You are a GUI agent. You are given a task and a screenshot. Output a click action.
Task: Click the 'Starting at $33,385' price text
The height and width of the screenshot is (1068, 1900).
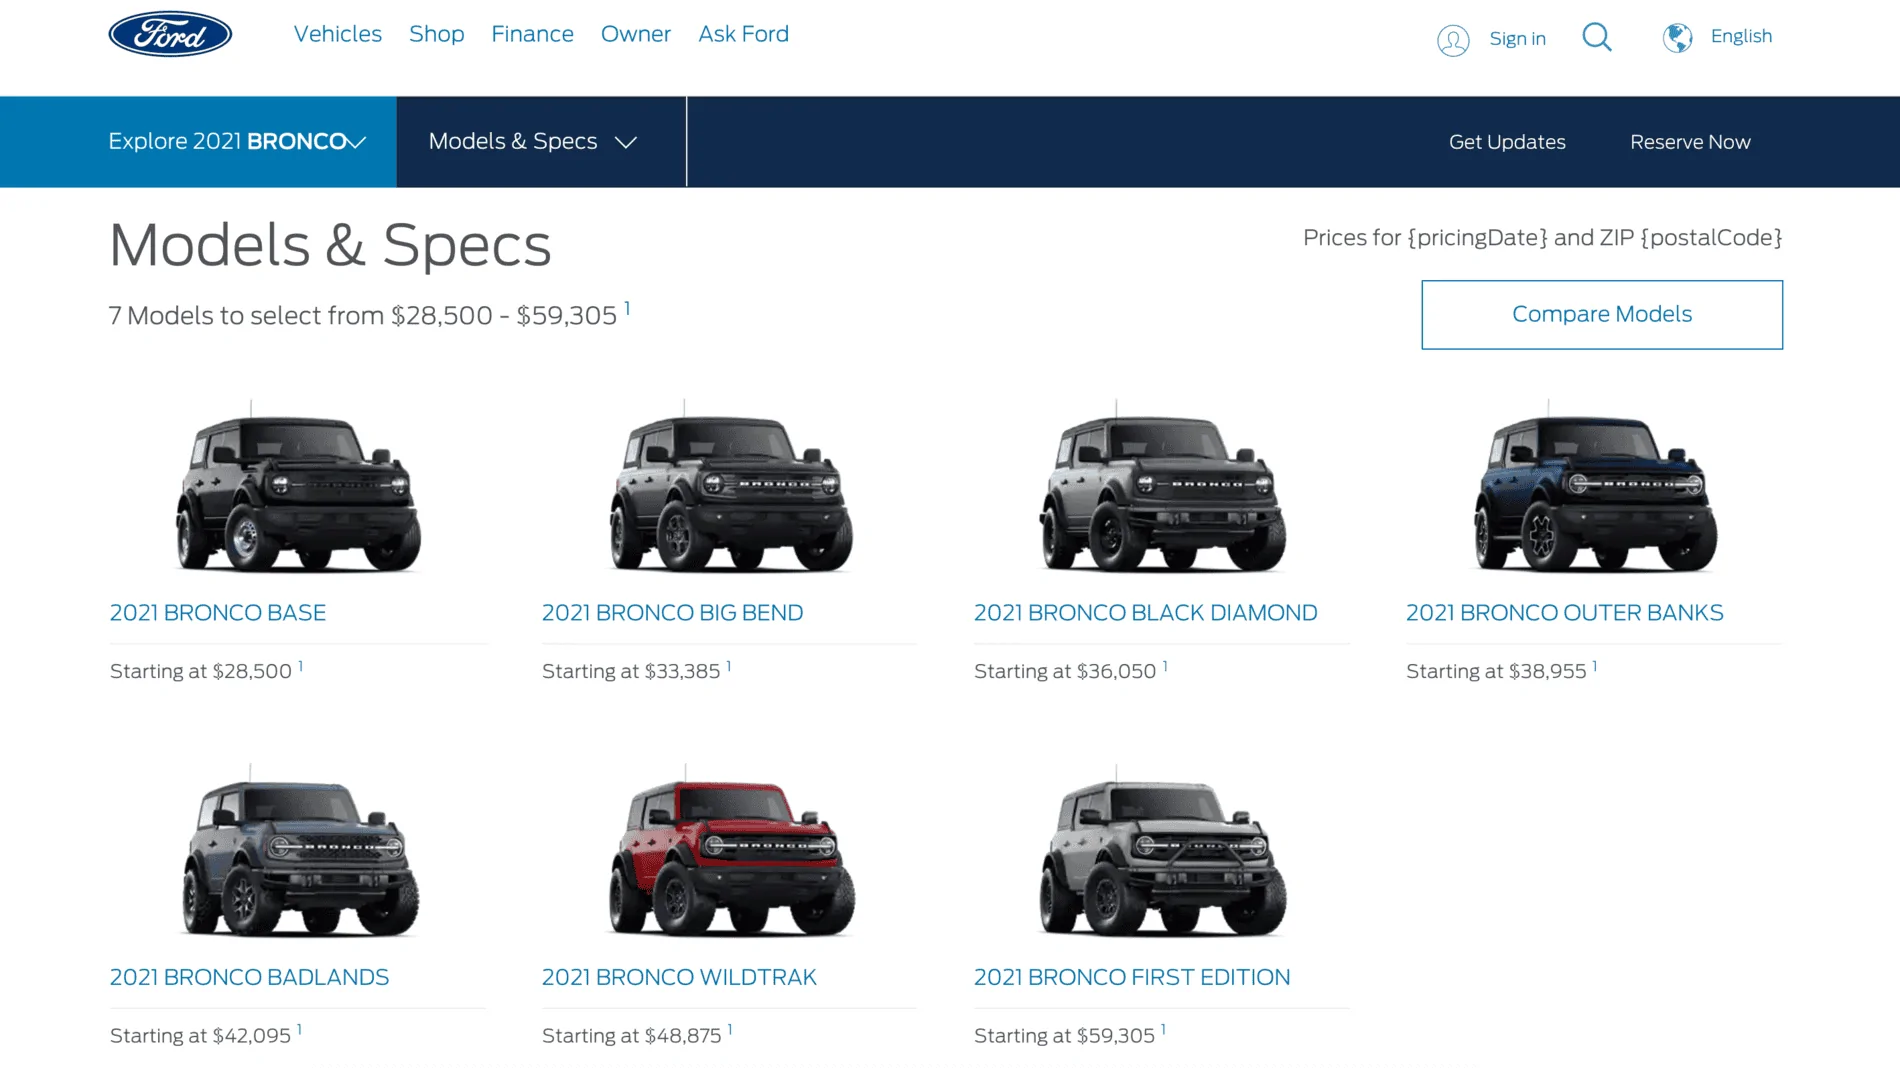(x=631, y=672)
